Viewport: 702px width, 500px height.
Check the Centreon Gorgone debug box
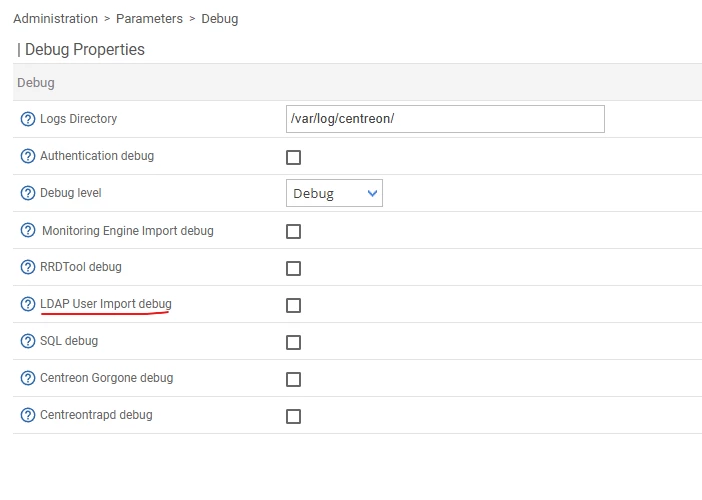click(293, 379)
